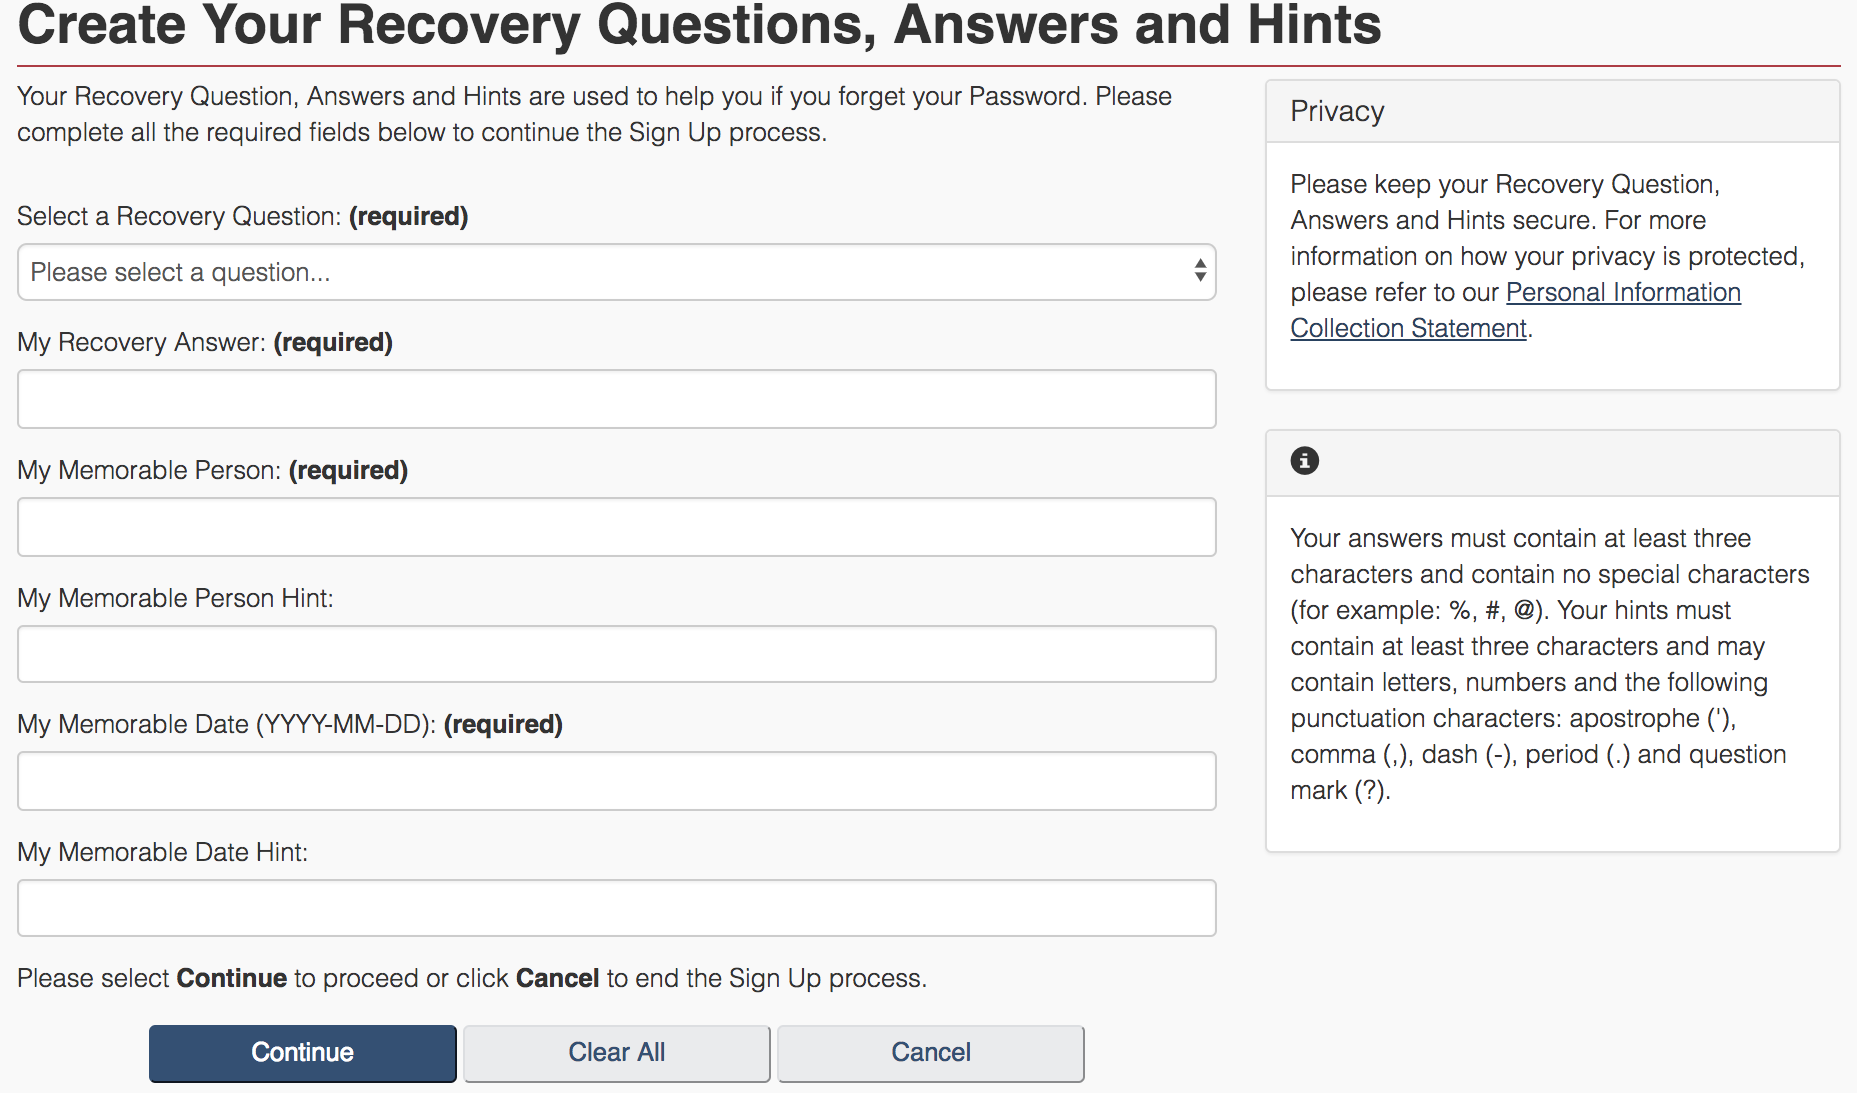Image resolution: width=1857 pixels, height=1093 pixels.
Task: Focus the My Recovery Answer text field
Action: coord(616,399)
